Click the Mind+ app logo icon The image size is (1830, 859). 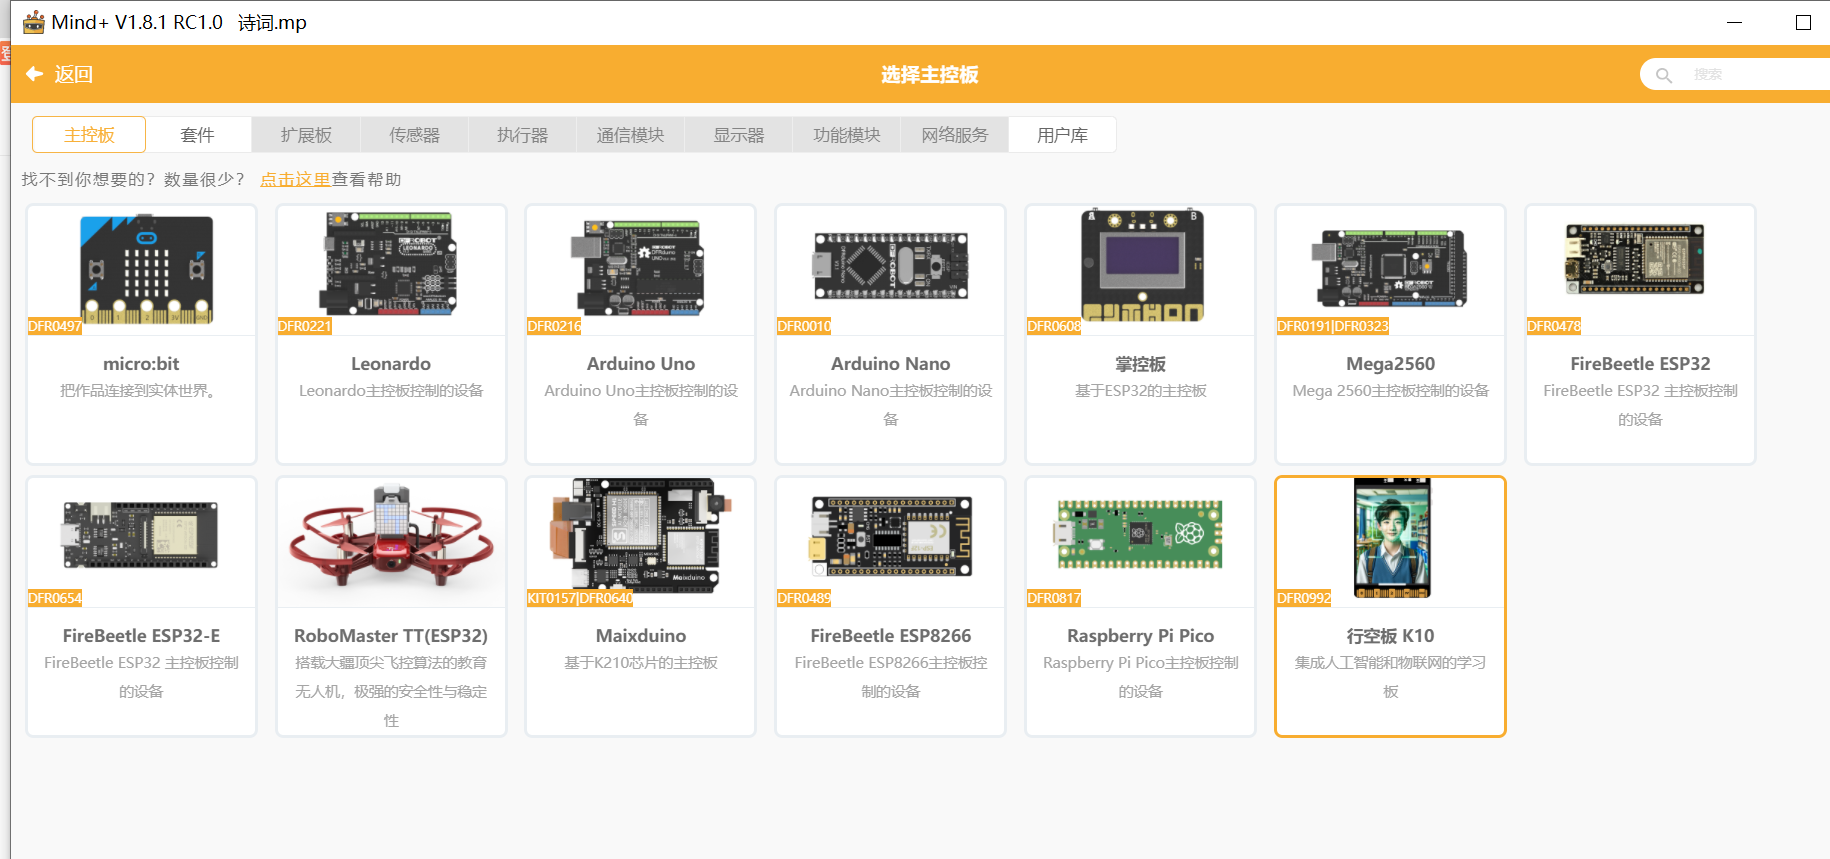34,22
